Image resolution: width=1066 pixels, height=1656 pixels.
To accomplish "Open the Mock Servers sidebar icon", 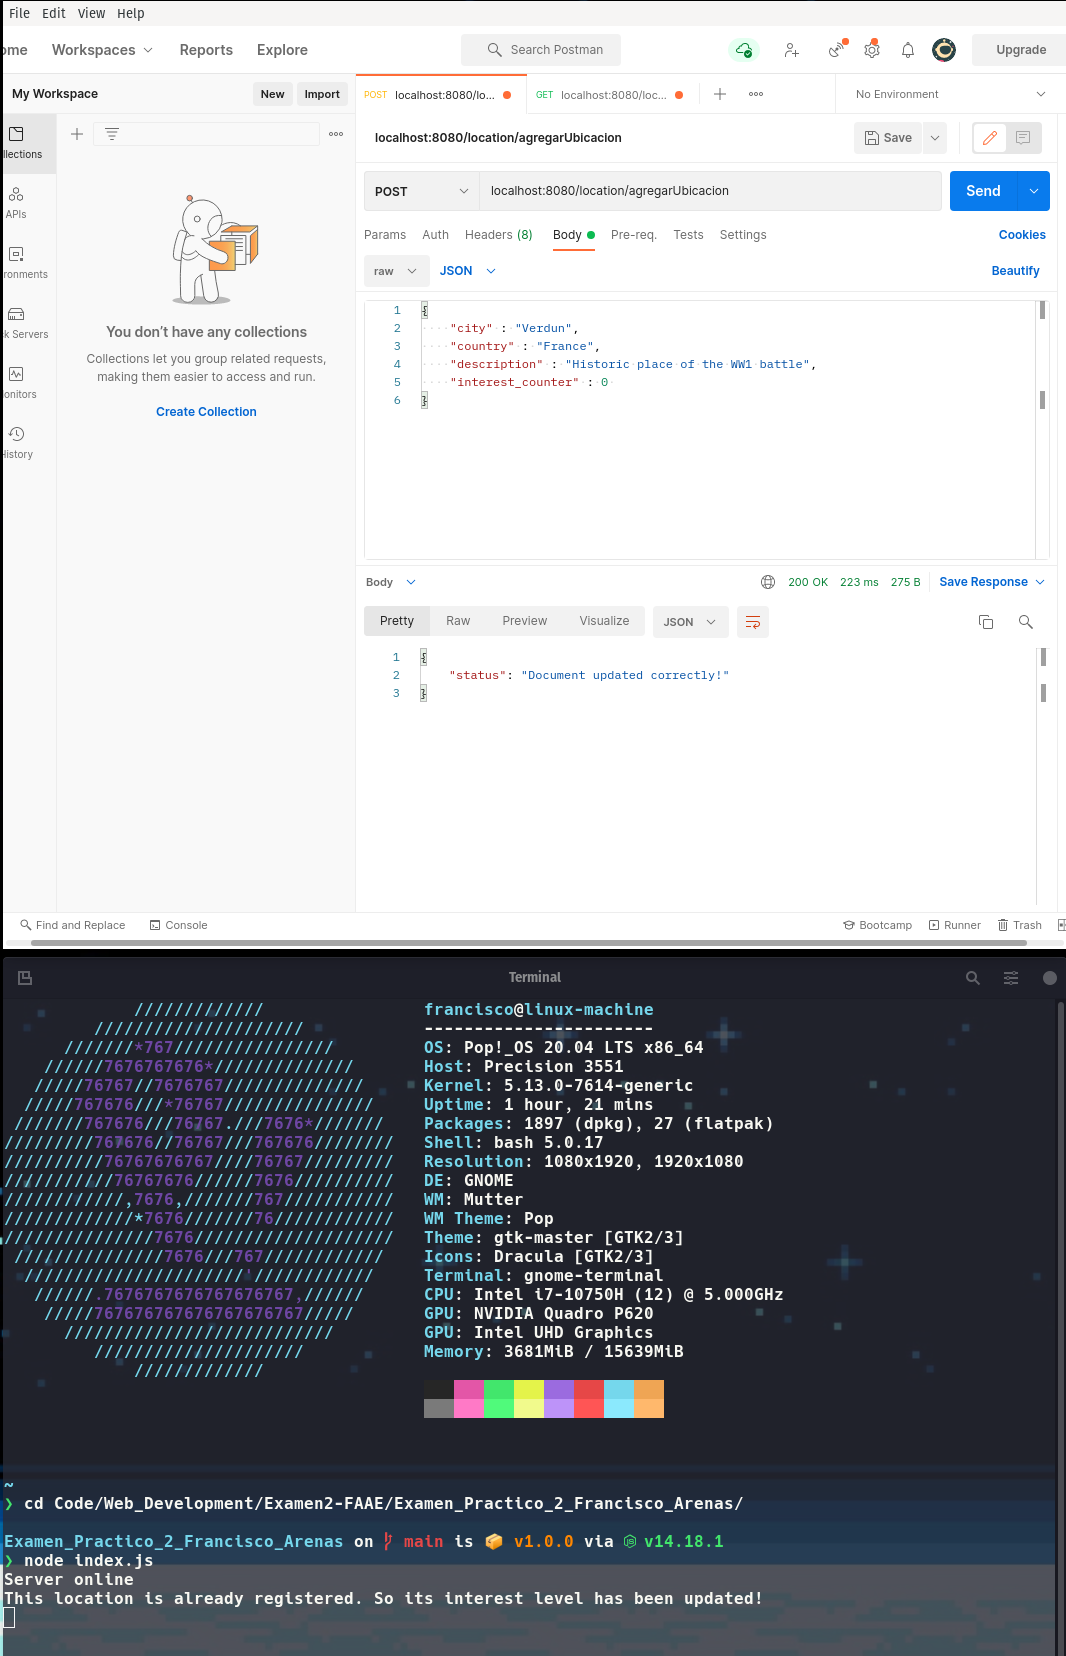I will pyautogui.click(x=16, y=314).
